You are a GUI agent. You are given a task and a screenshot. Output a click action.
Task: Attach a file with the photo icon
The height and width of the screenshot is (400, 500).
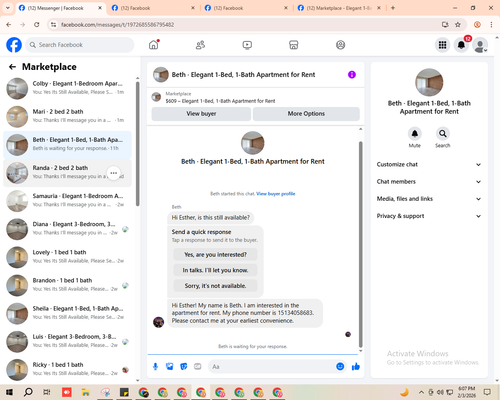click(170, 367)
